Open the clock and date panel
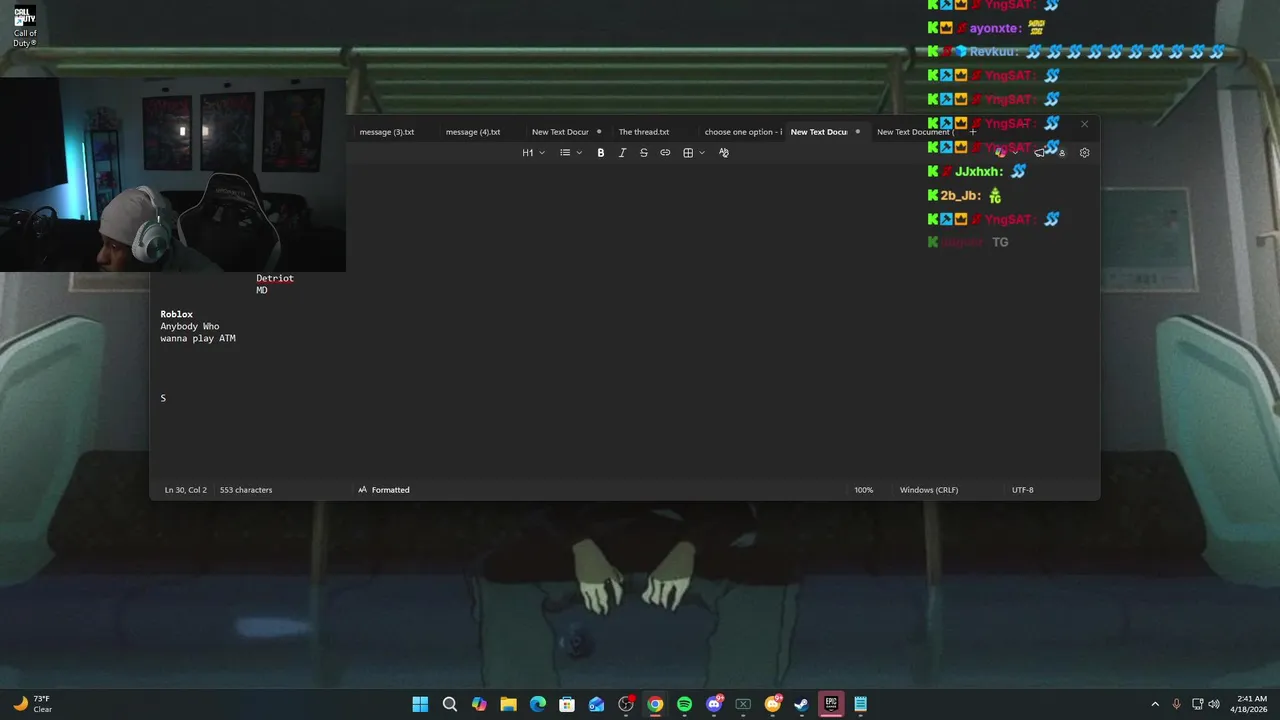 pyautogui.click(x=1251, y=704)
